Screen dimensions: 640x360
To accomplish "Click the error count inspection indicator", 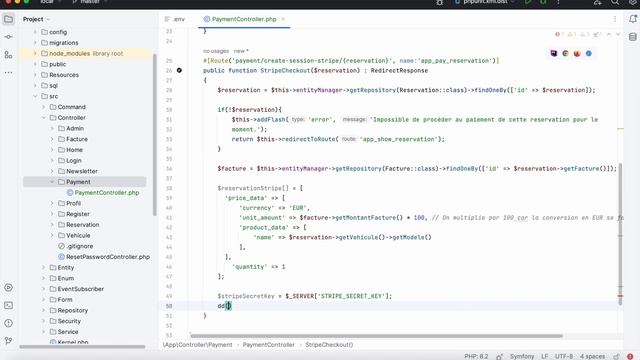I will tap(559, 35).
